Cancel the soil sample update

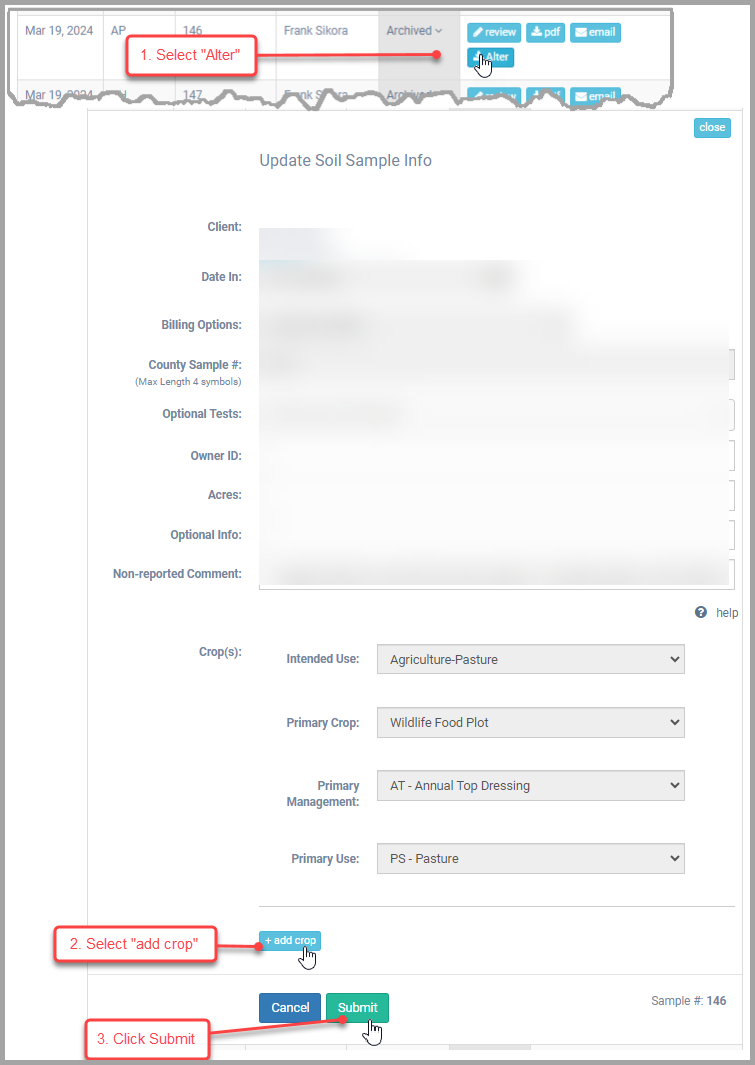coord(290,1007)
